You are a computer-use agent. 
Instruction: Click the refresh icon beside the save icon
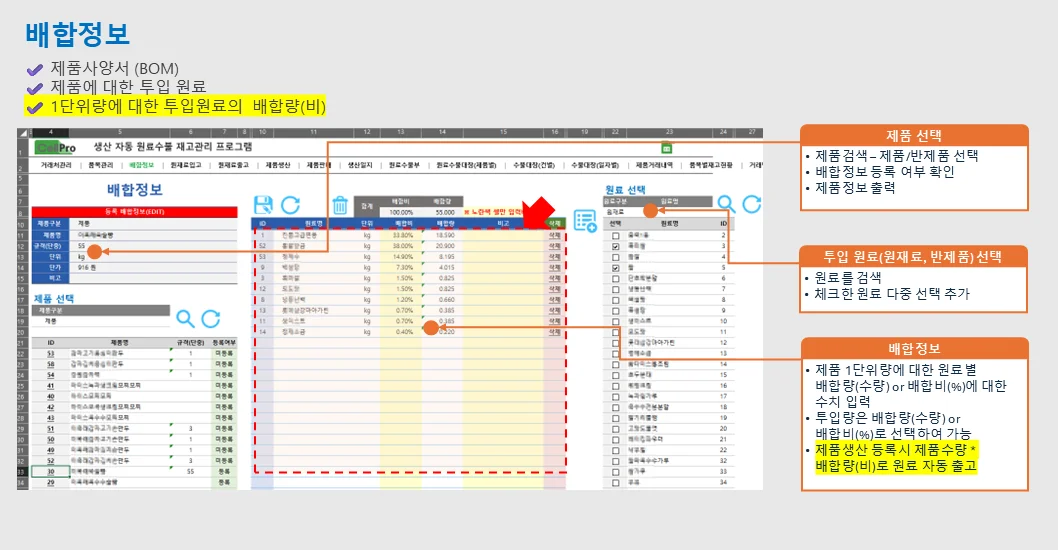tap(290, 204)
